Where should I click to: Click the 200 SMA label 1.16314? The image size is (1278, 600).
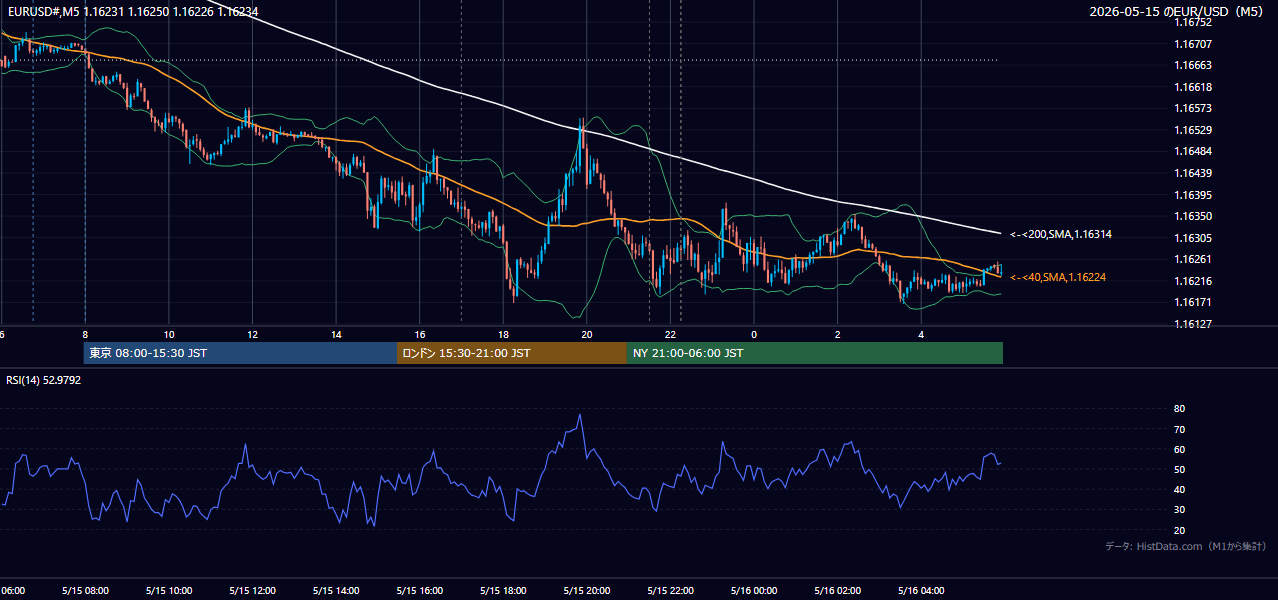click(x=1061, y=234)
